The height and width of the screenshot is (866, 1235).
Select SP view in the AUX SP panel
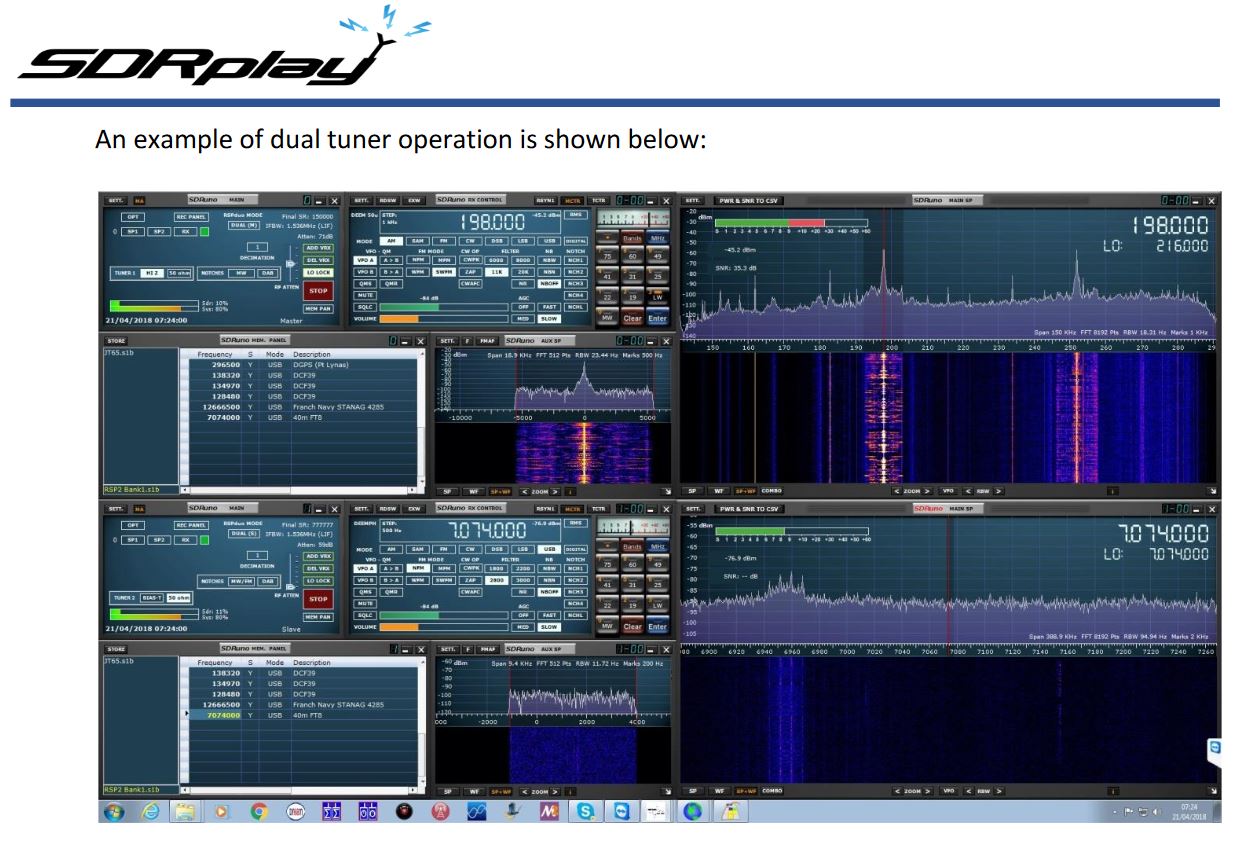pos(448,491)
